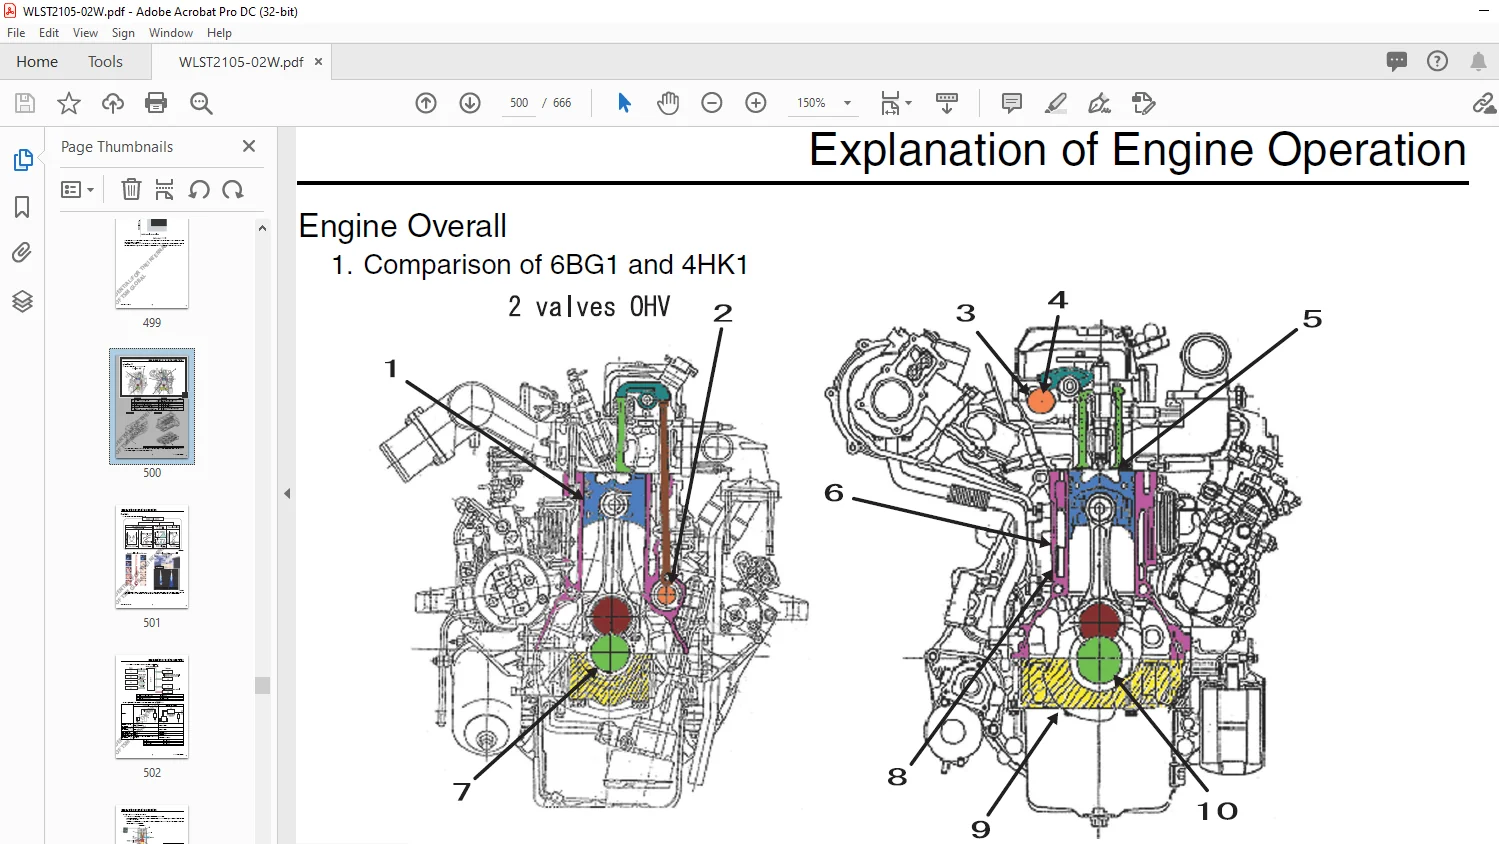This screenshot has width=1499, height=844.
Task: Open the Page Thumbnails sidebar icon
Action: point(22,160)
